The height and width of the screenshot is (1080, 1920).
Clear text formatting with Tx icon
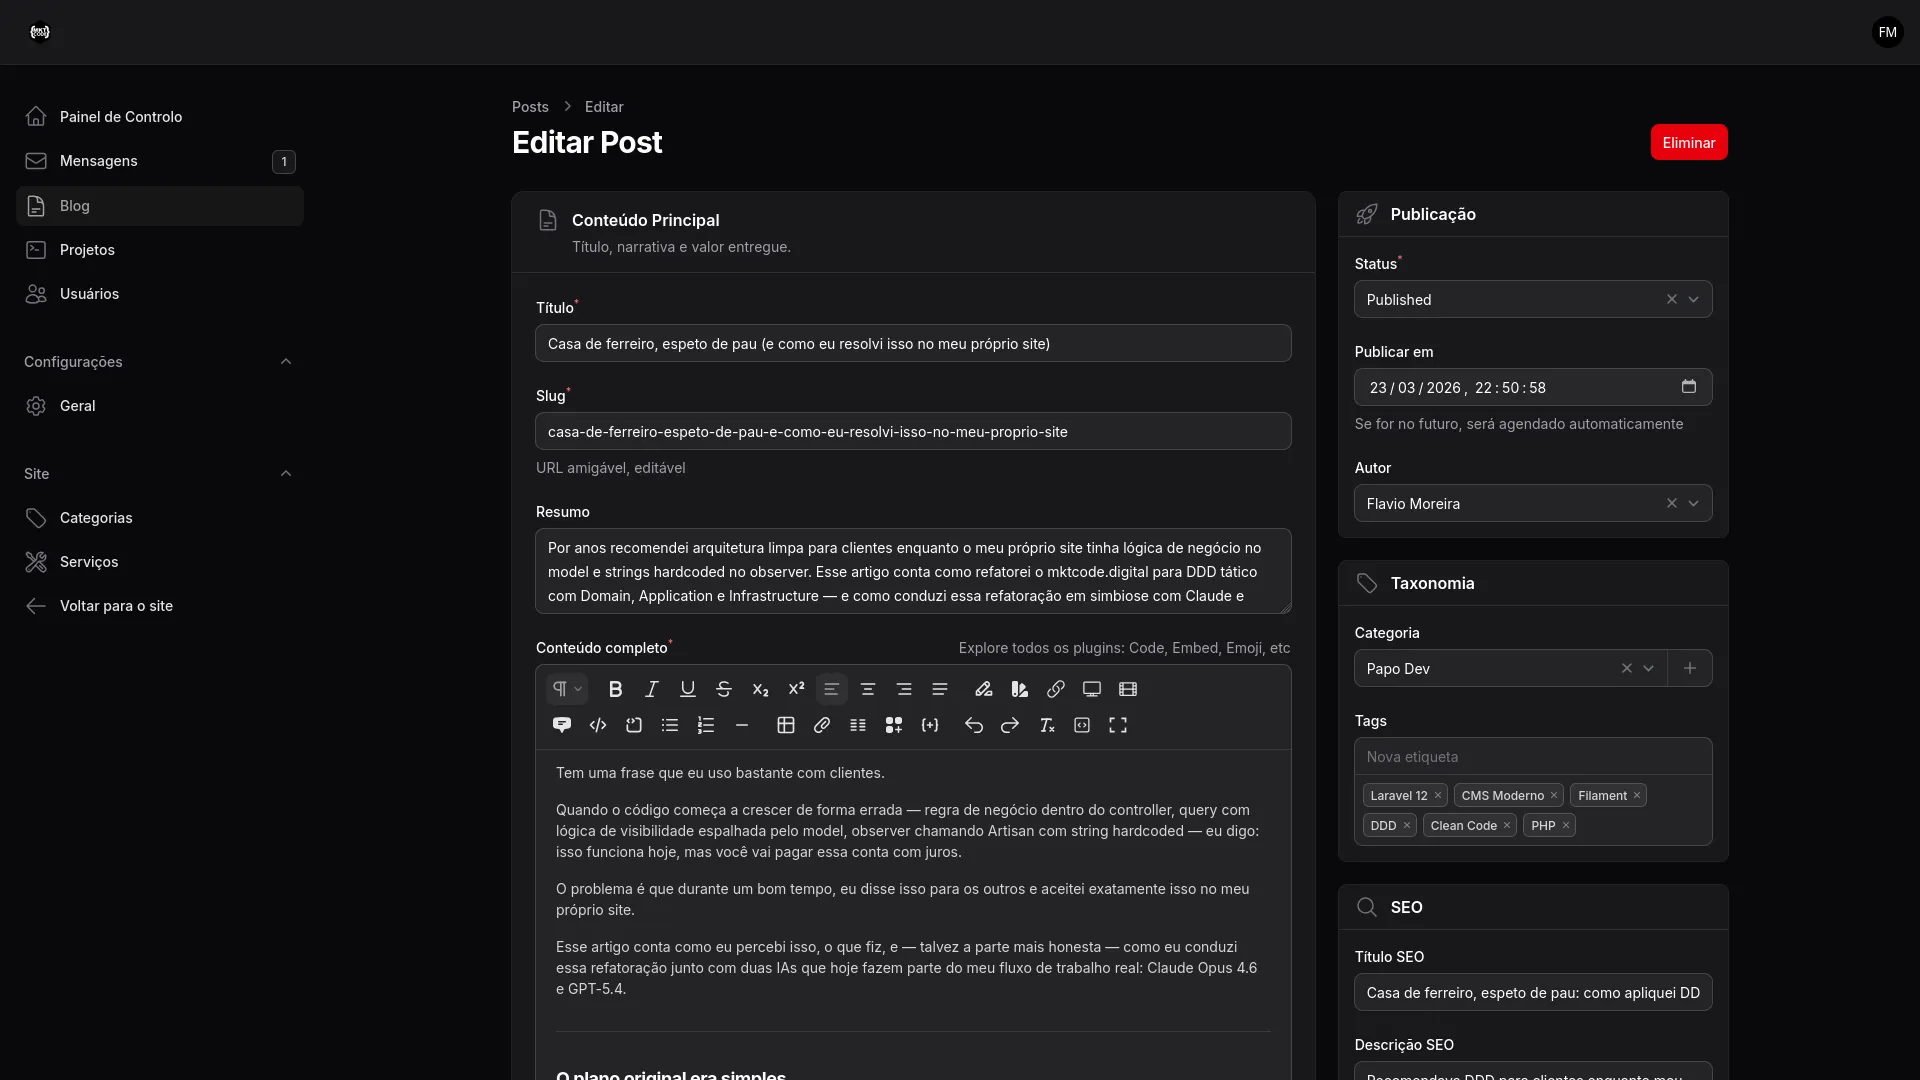point(1047,725)
